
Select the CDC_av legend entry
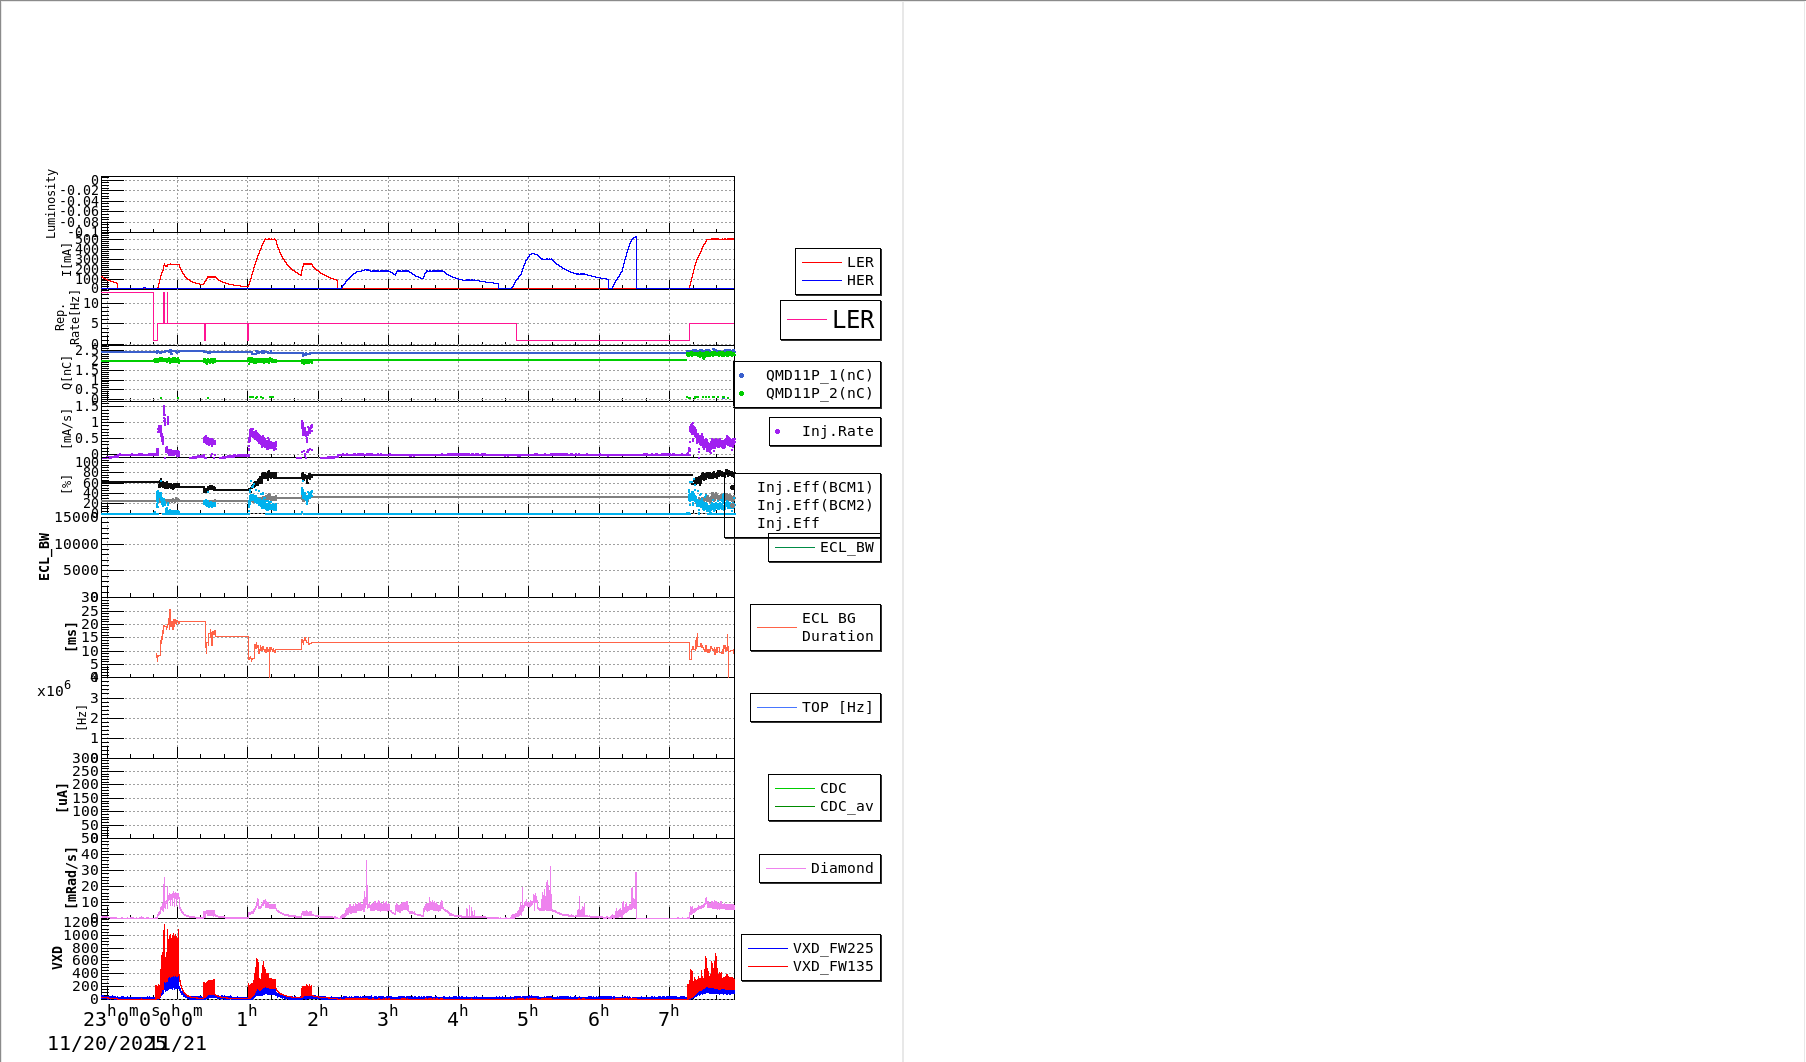(846, 807)
